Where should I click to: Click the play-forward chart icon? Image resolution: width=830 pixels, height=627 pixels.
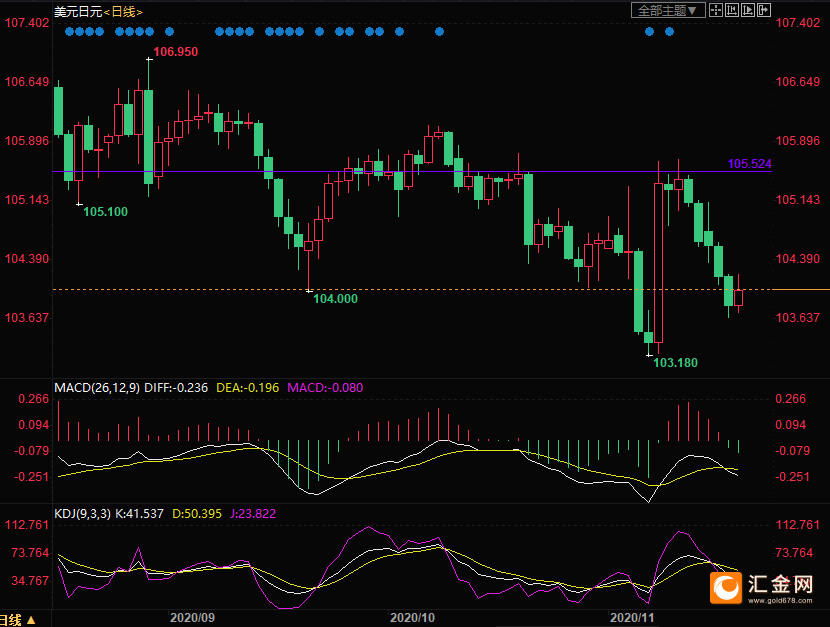(x=748, y=10)
